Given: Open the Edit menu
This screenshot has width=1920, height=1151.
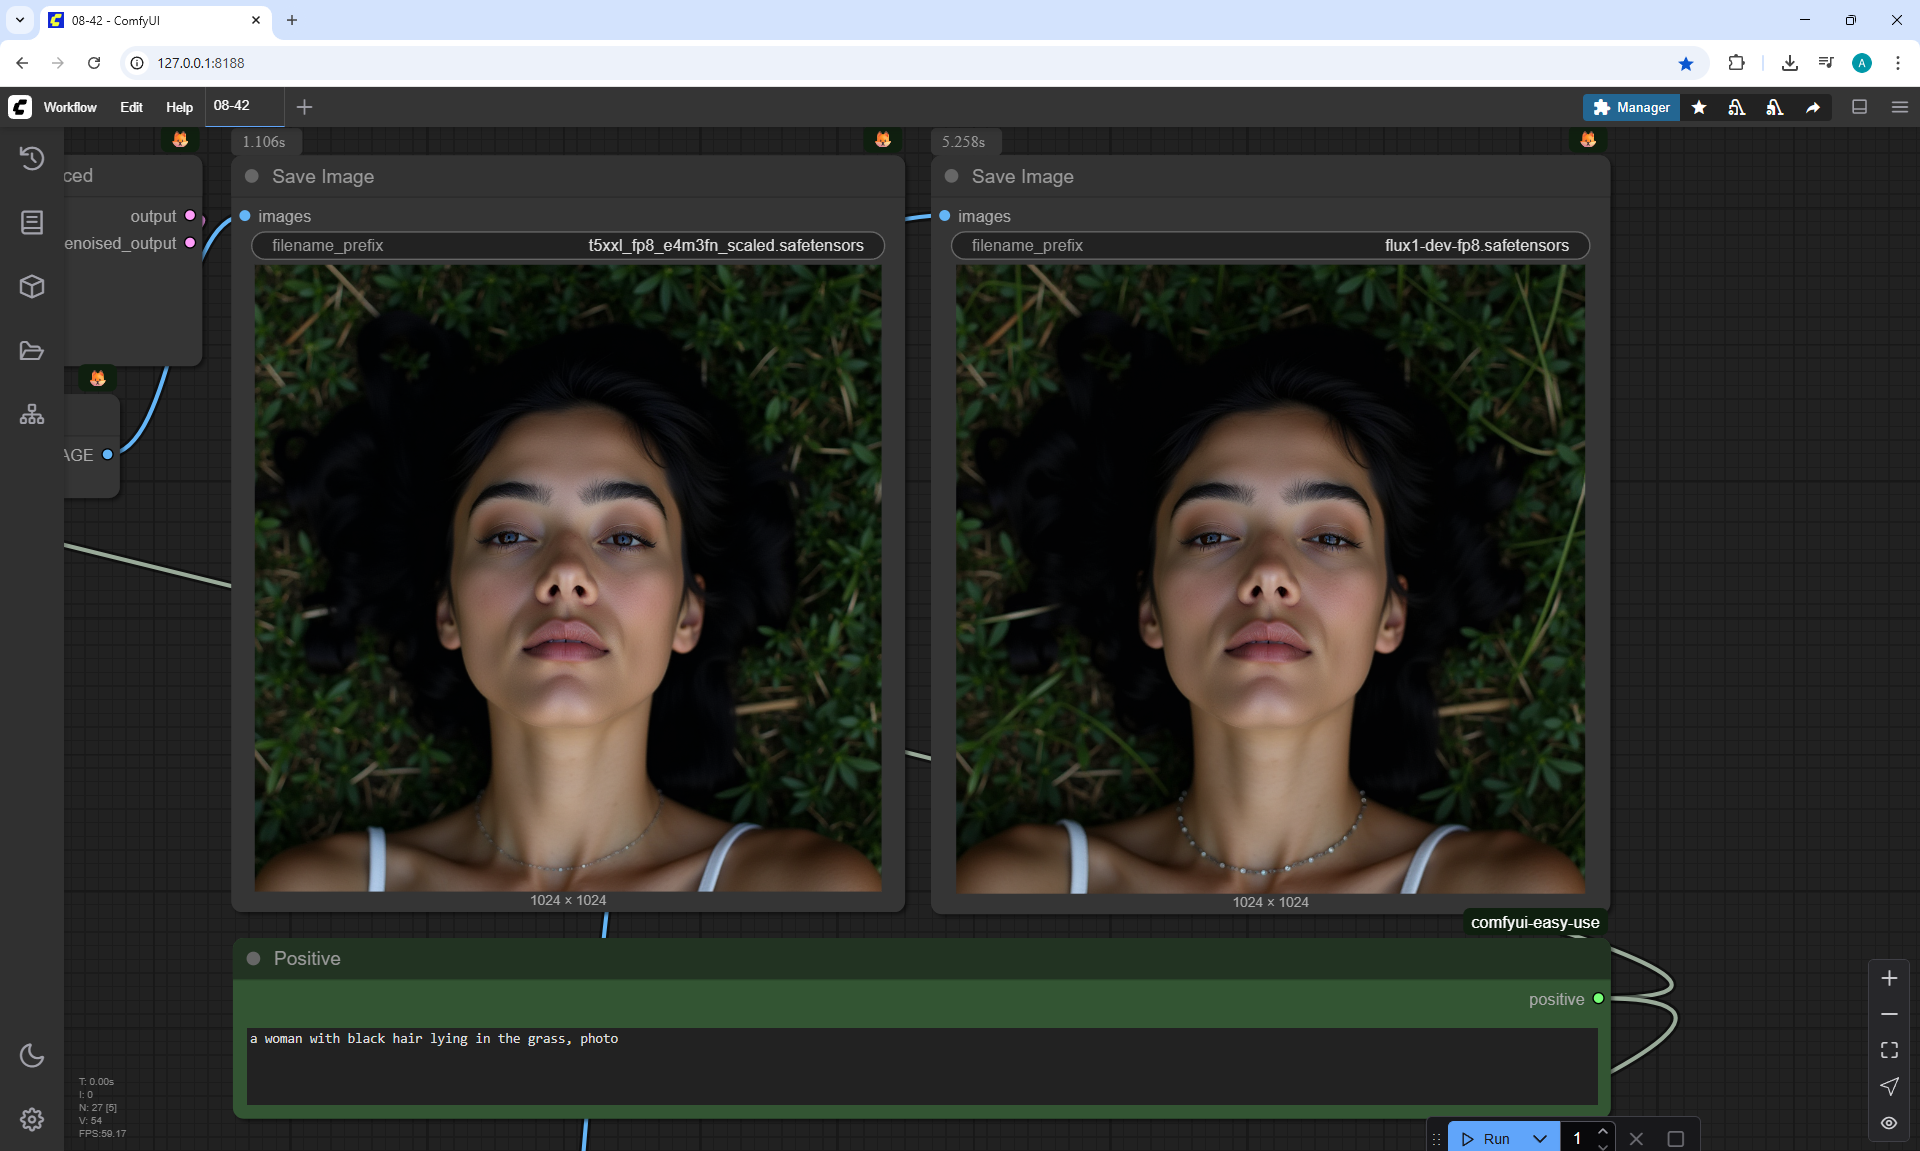Looking at the screenshot, I should pos(131,107).
